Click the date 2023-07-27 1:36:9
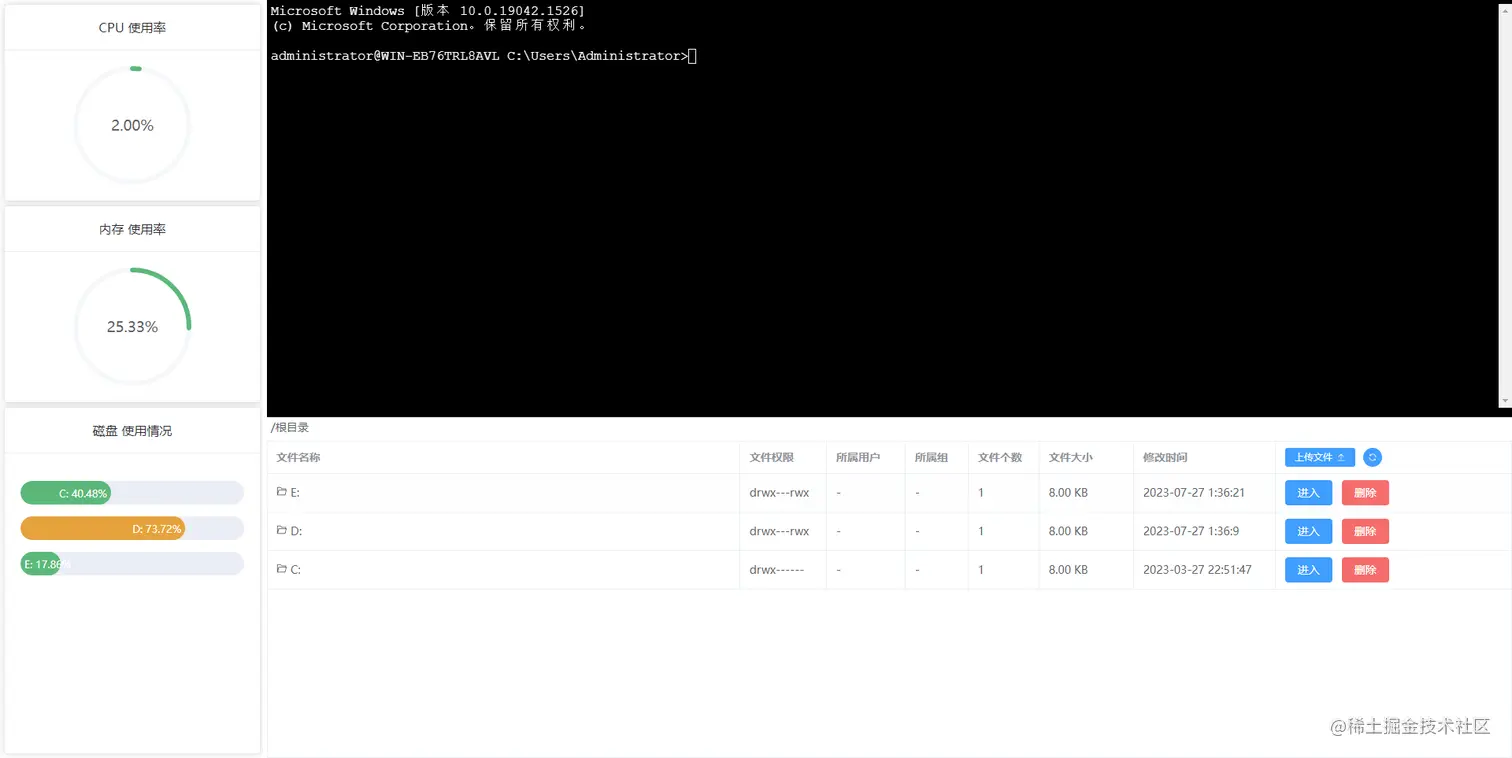 tap(1191, 531)
